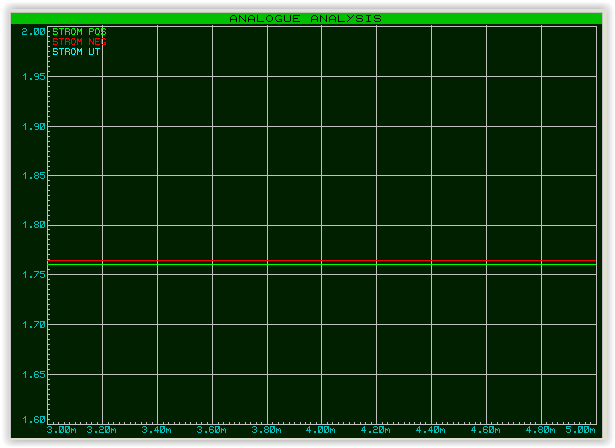615x448 pixels.
Task: Click the 3.80m time axis label
Action: point(266,430)
